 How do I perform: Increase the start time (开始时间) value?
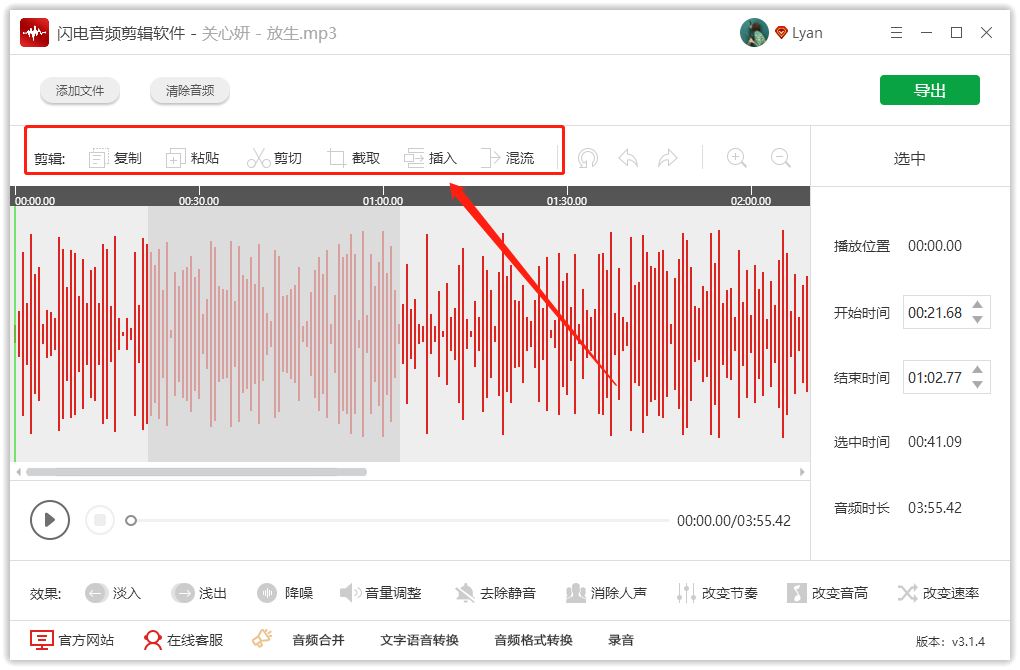[977, 305]
